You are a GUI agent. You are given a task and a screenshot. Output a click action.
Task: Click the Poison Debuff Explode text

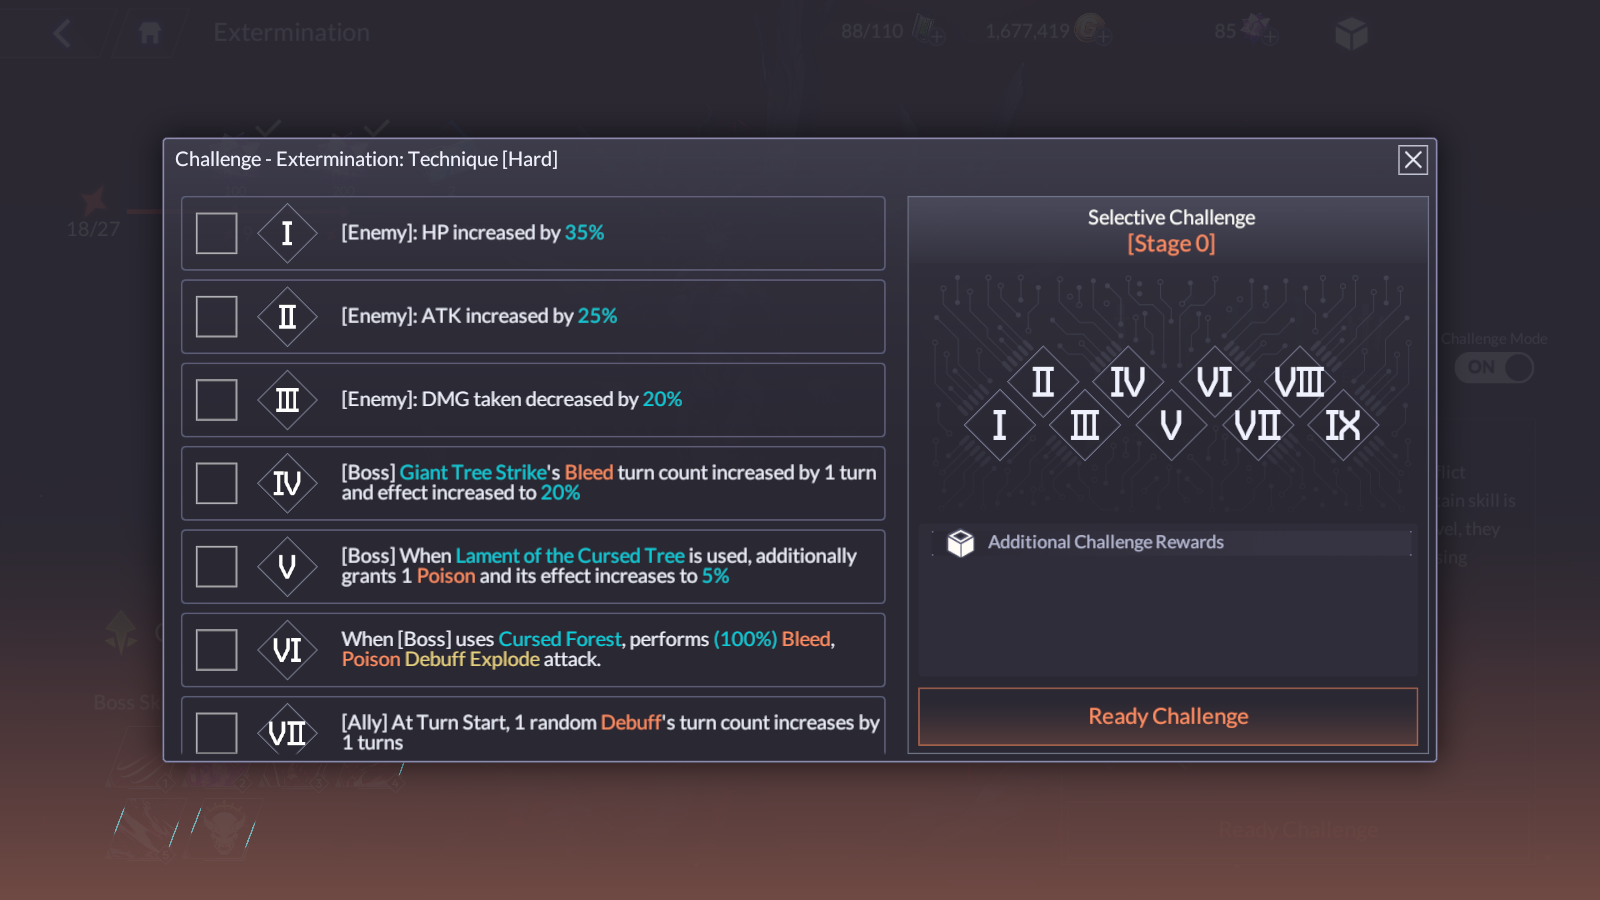(441, 659)
